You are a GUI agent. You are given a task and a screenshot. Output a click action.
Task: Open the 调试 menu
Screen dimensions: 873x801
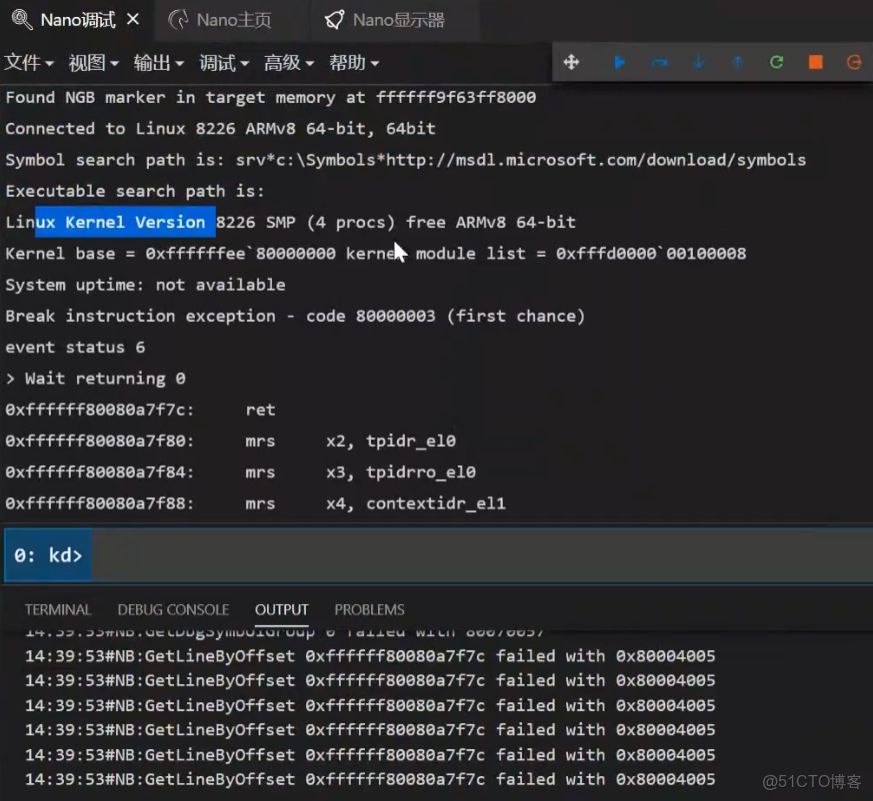(x=224, y=62)
